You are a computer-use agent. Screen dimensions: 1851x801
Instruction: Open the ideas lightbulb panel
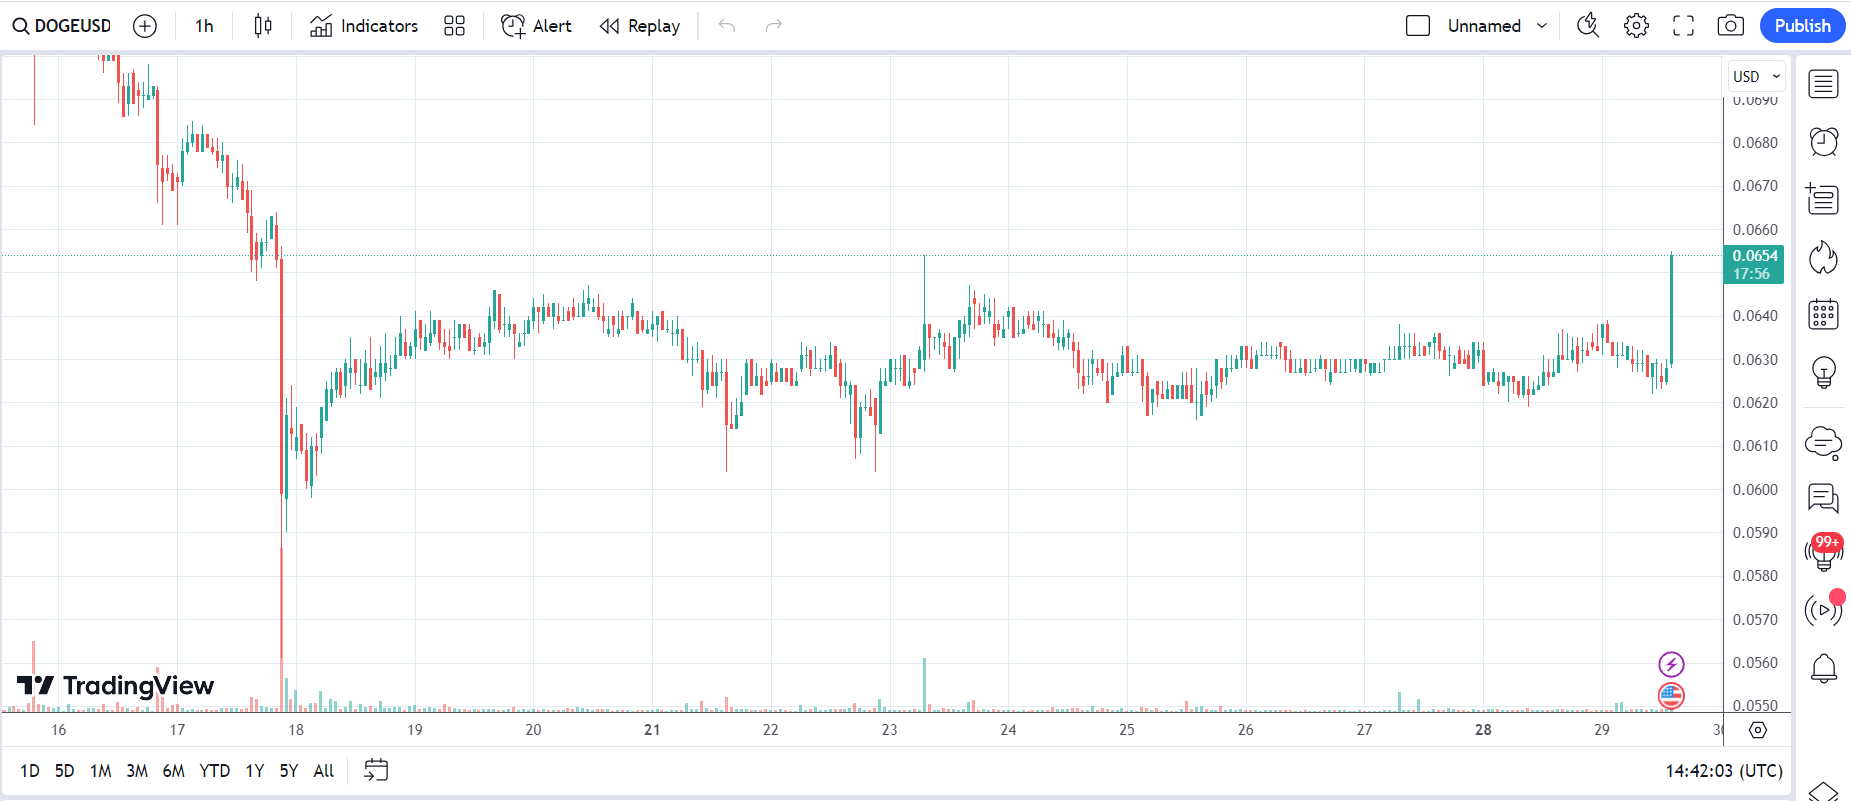(1823, 373)
